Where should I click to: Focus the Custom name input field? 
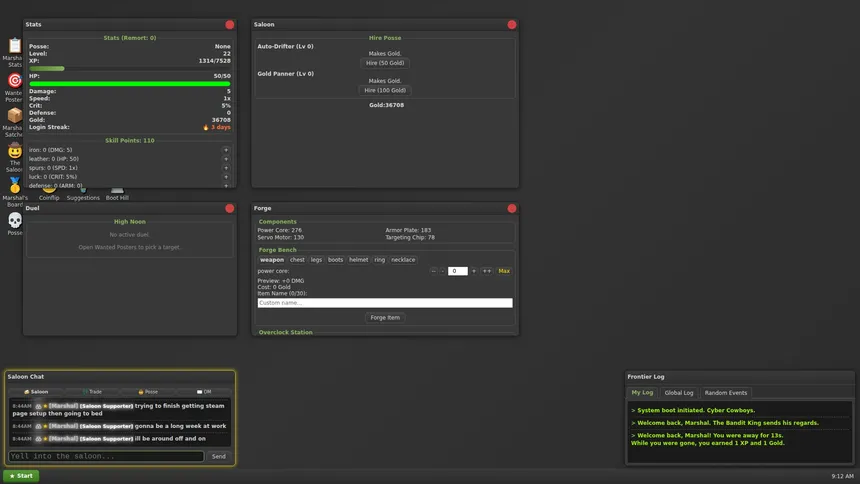coord(385,303)
